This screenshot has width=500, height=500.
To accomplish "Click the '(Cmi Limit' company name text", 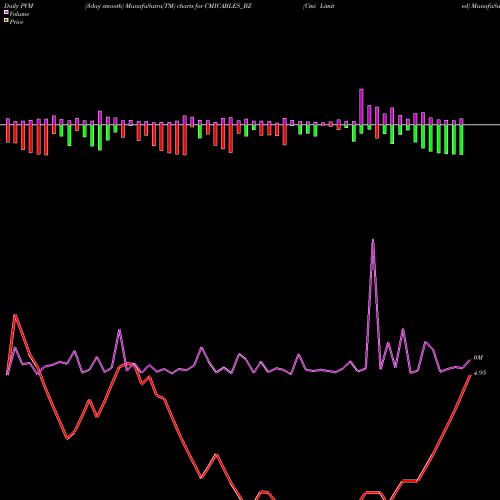I will pyautogui.click(x=319, y=6).
